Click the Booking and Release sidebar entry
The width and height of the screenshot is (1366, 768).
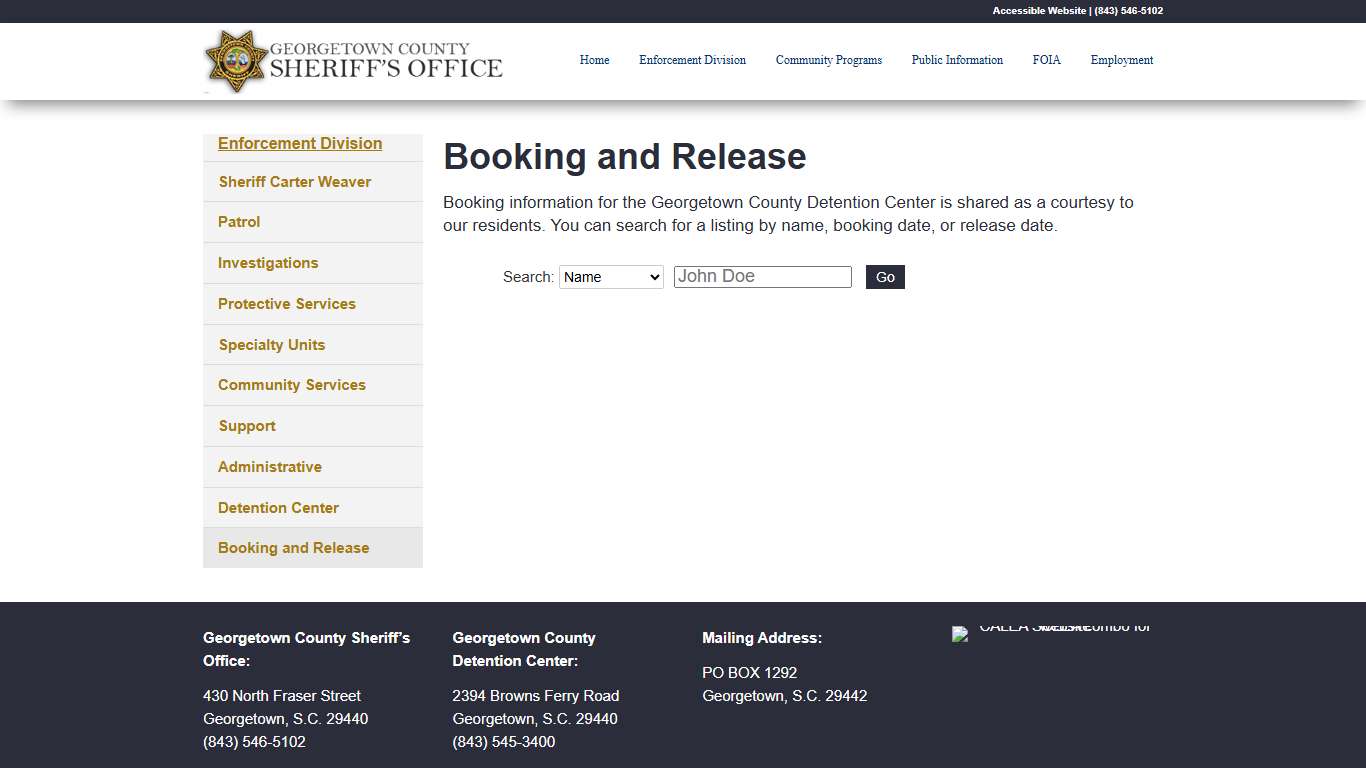tap(293, 547)
